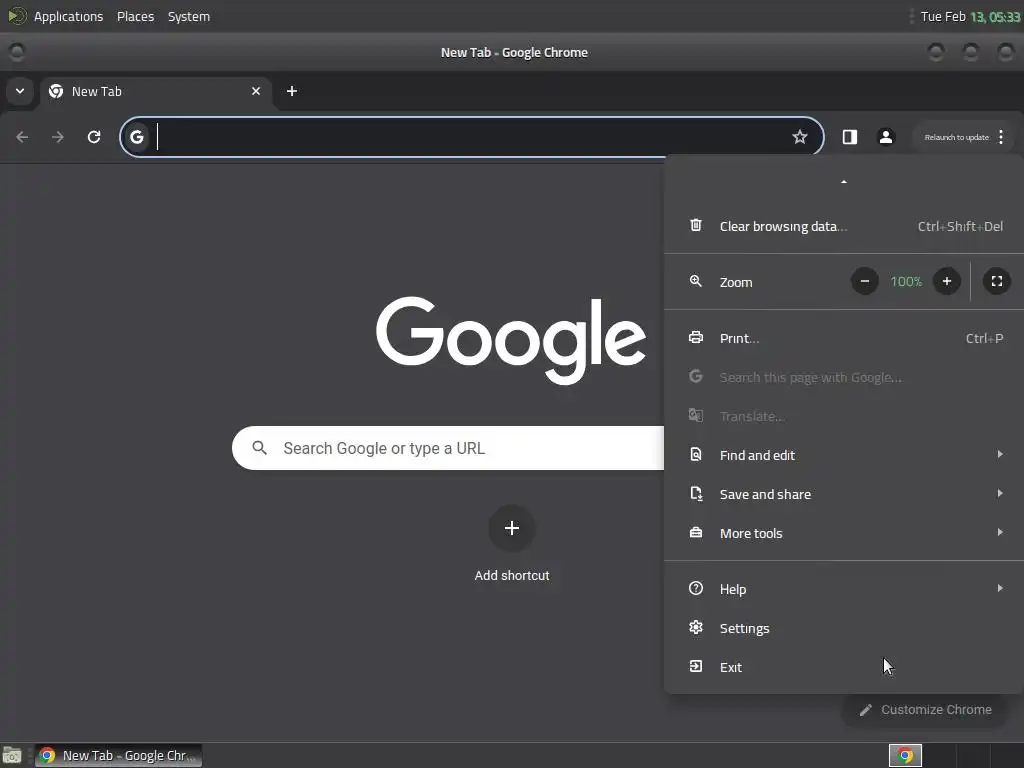Close the New Tab tab
The image size is (1024, 768).
[x=256, y=91]
